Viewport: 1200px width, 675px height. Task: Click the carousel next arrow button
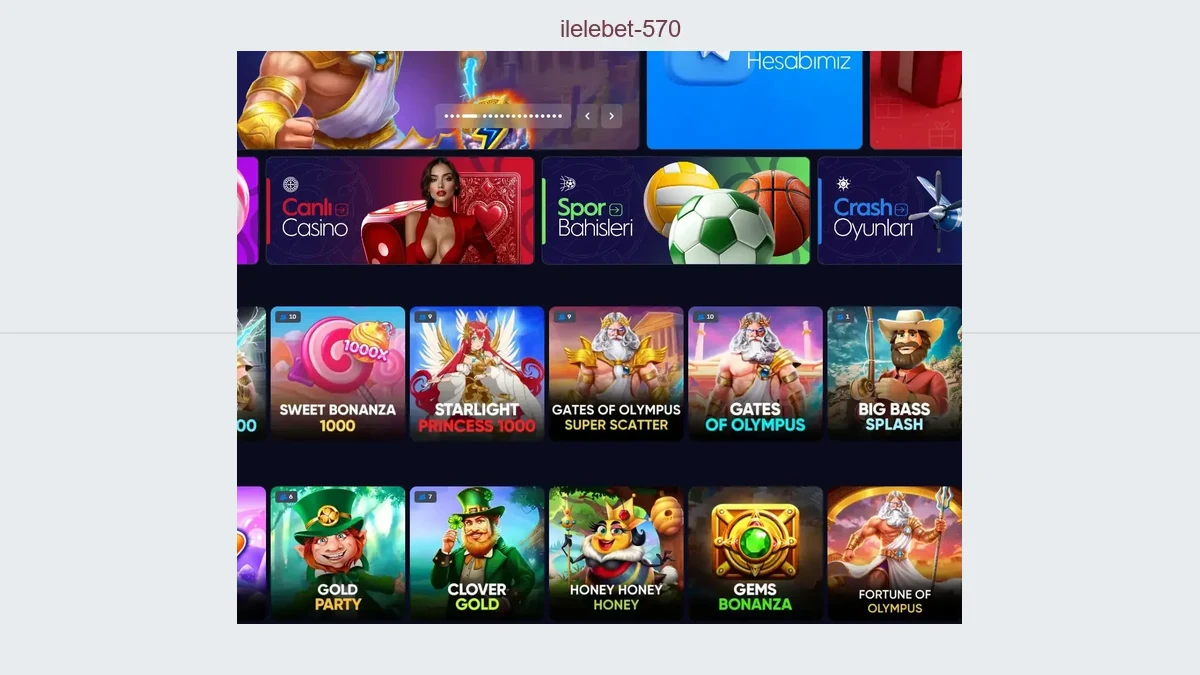pyautogui.click(x=612, y=116)
